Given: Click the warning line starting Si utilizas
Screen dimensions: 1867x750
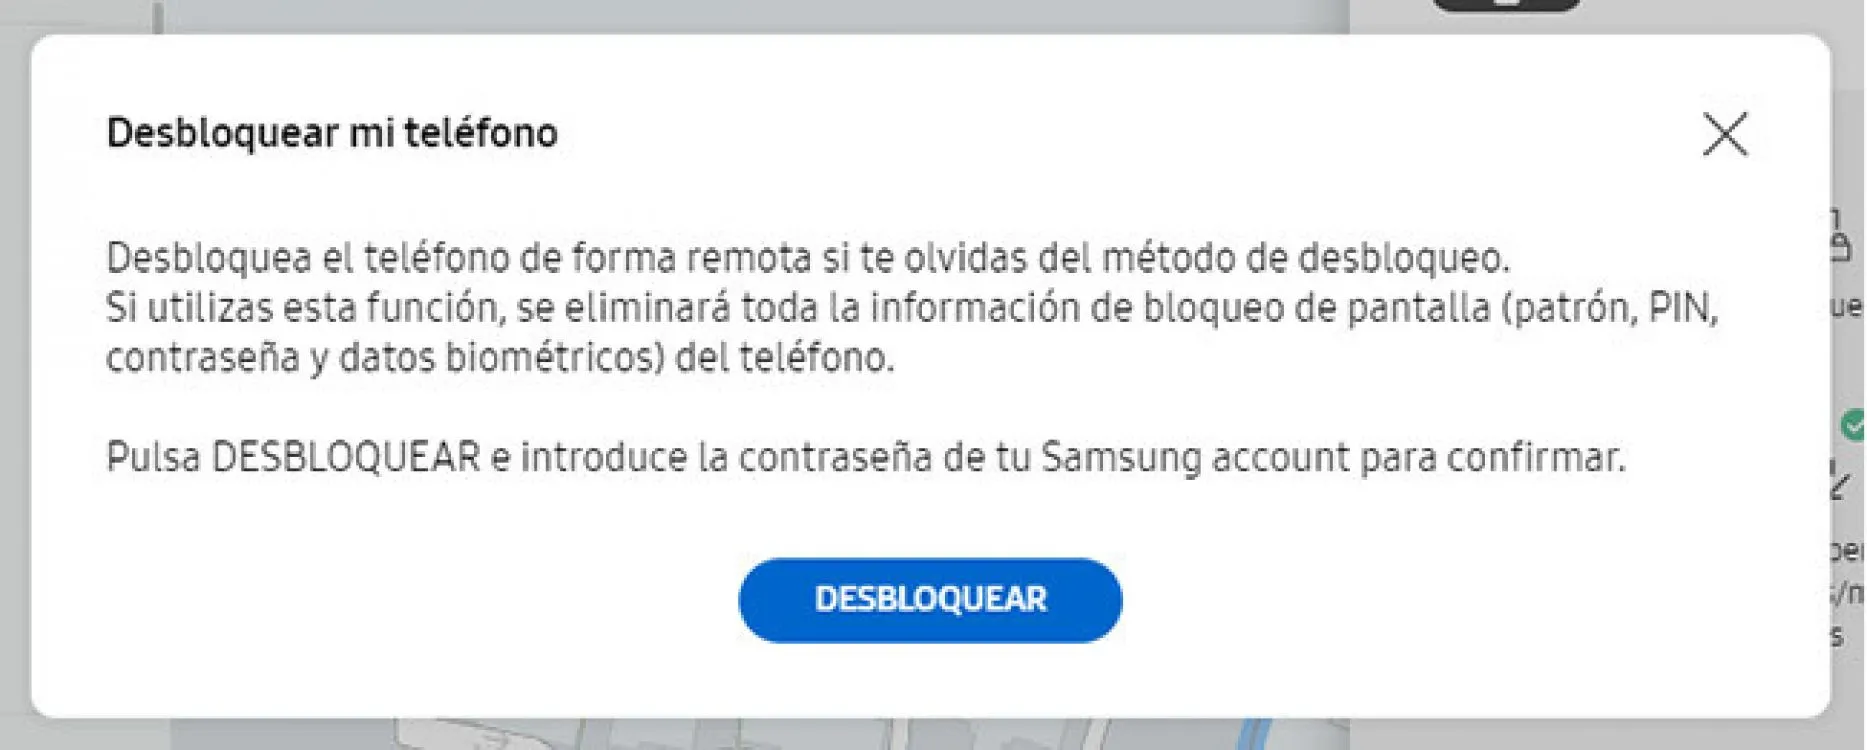Looking at the screenshot, I should coord(912,307).
